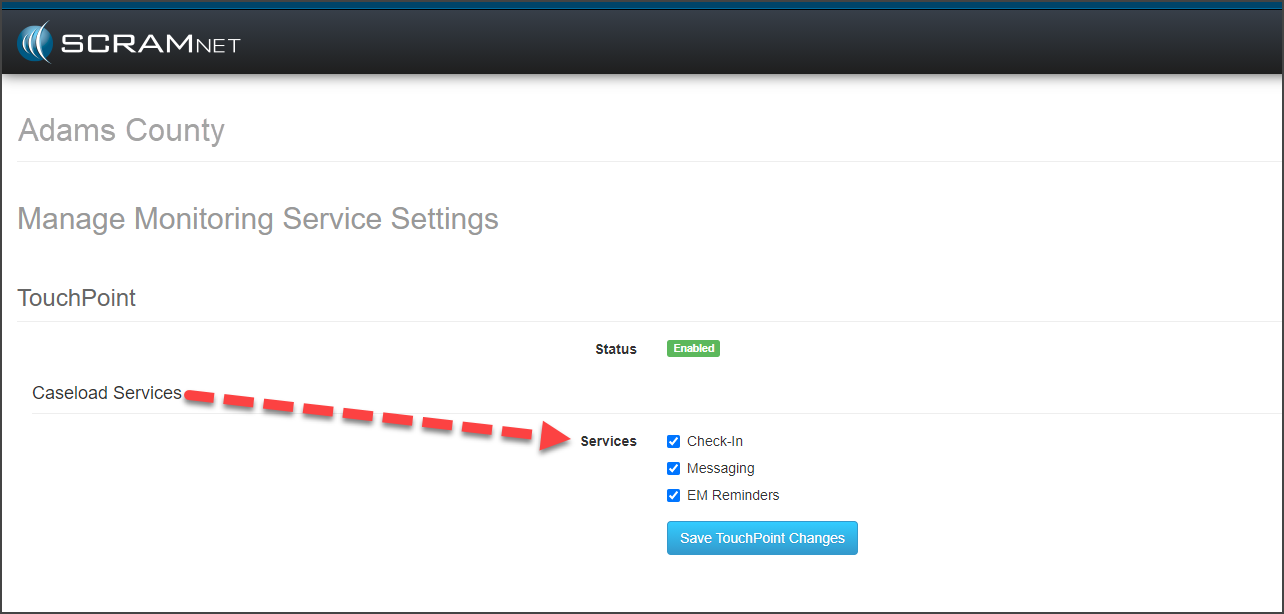This screenshot has height=614, width=1284.
Task: Click the Messaging label text
Action: 720,468
